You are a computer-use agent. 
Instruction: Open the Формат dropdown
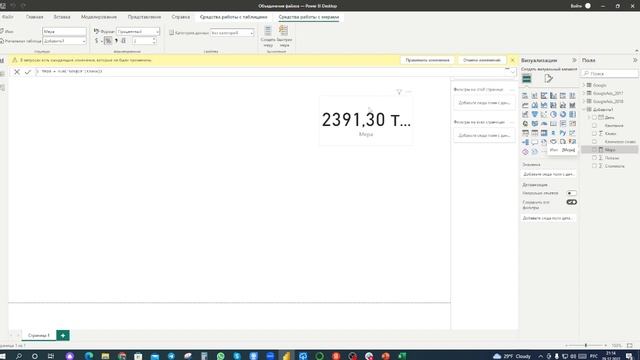click(x=138, y=31)
